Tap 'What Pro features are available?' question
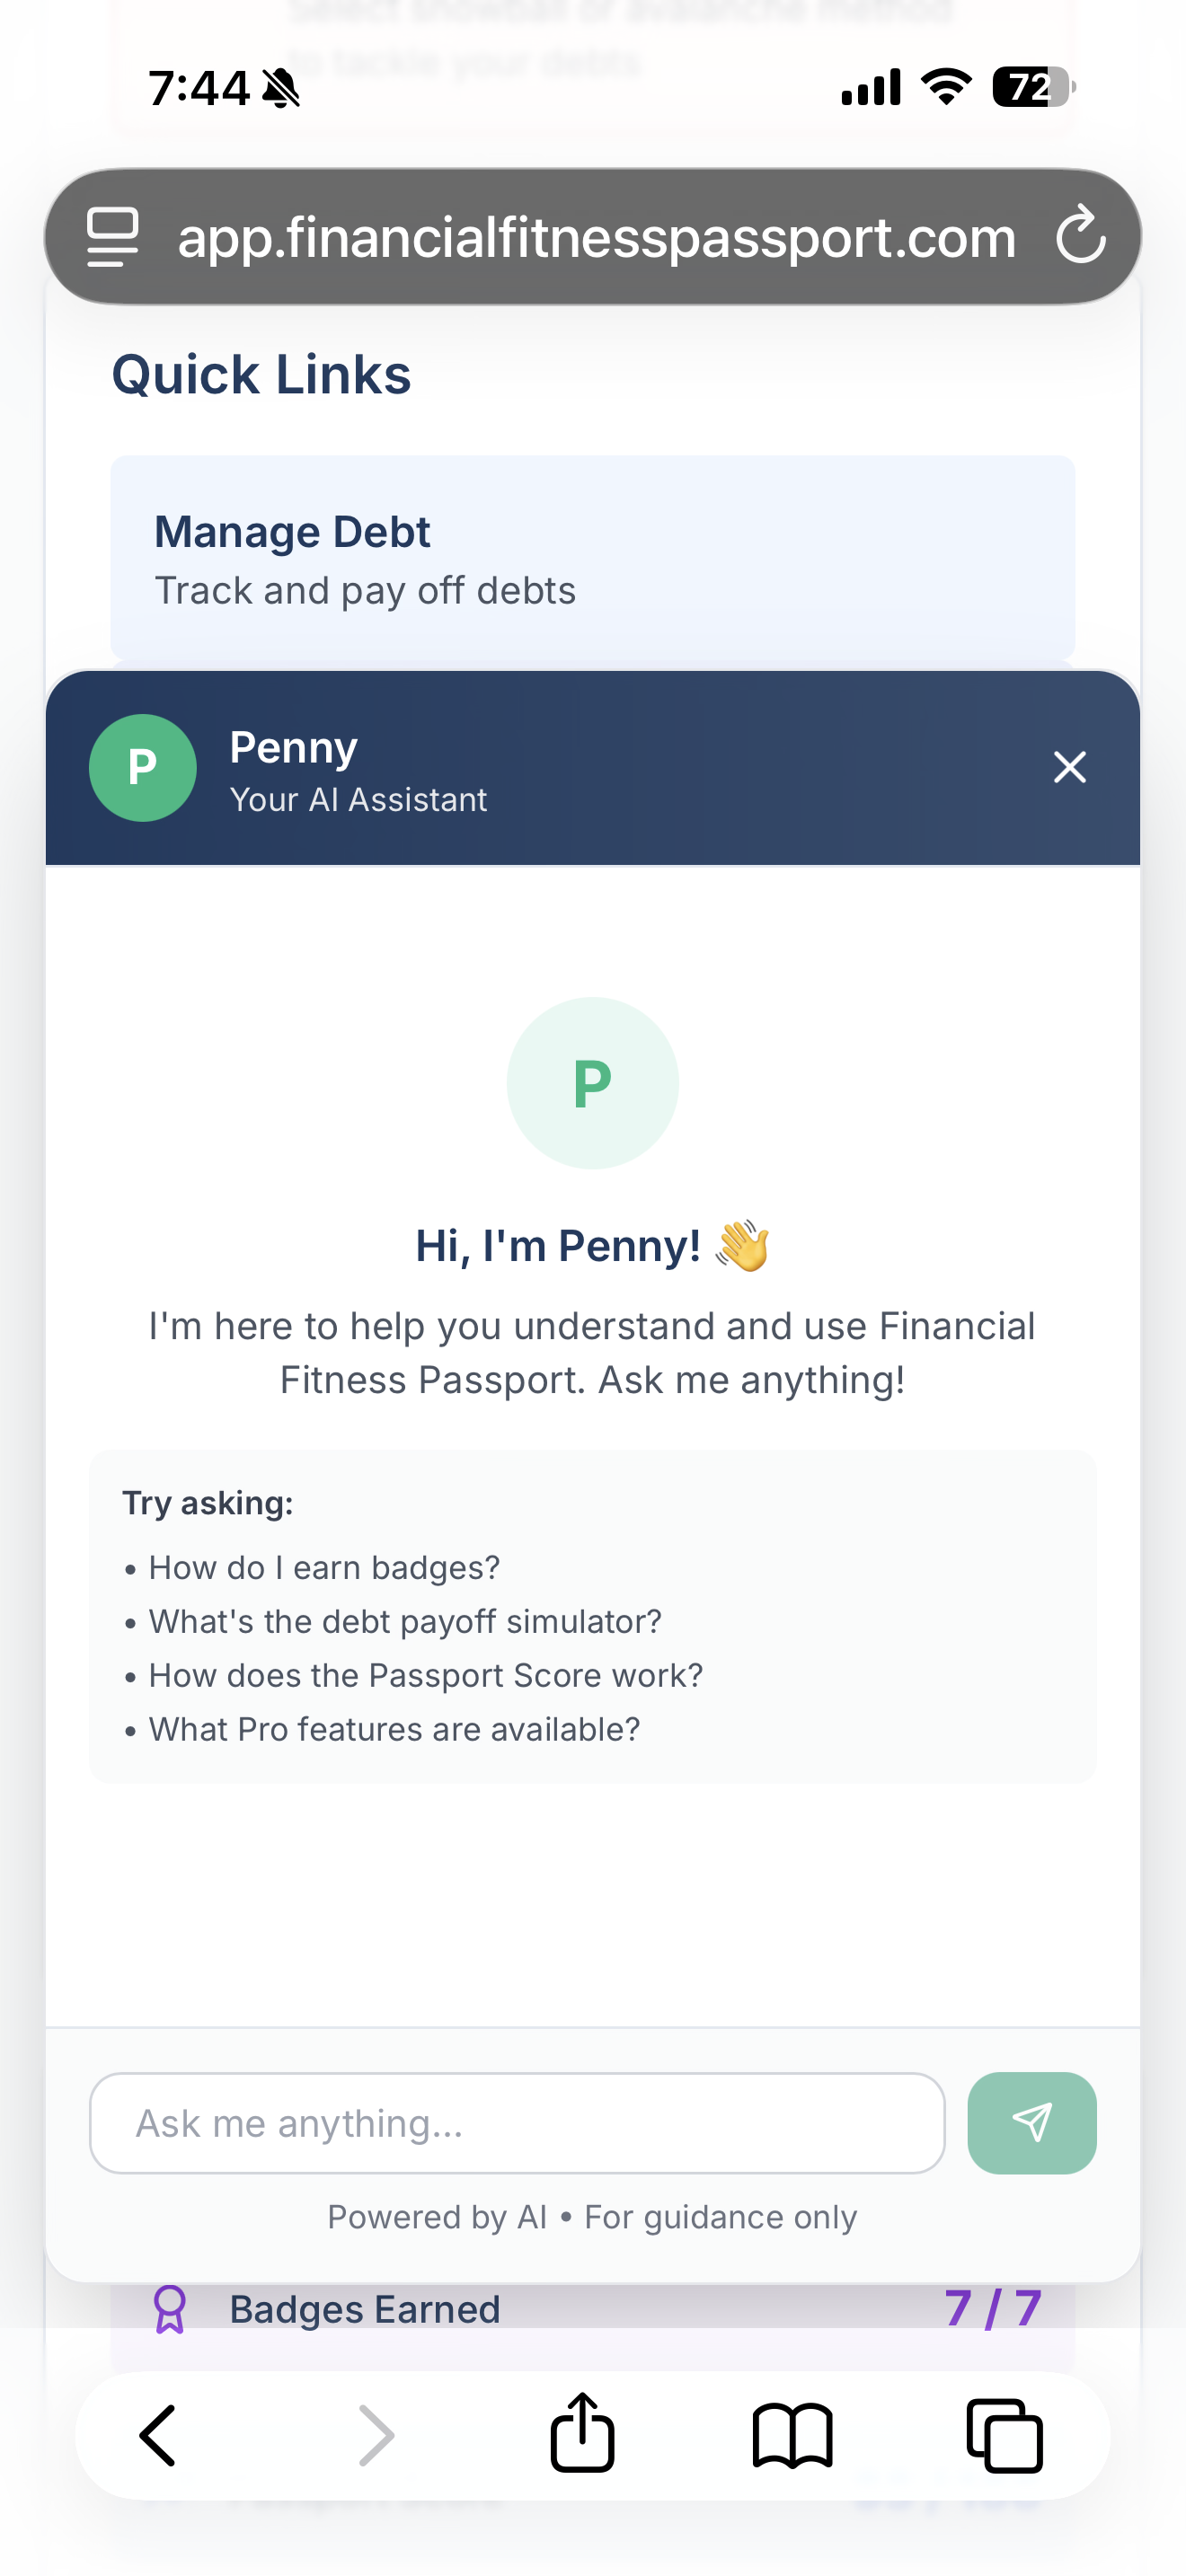This screenshot has height=2576, width=1186. coord(394,1728)
